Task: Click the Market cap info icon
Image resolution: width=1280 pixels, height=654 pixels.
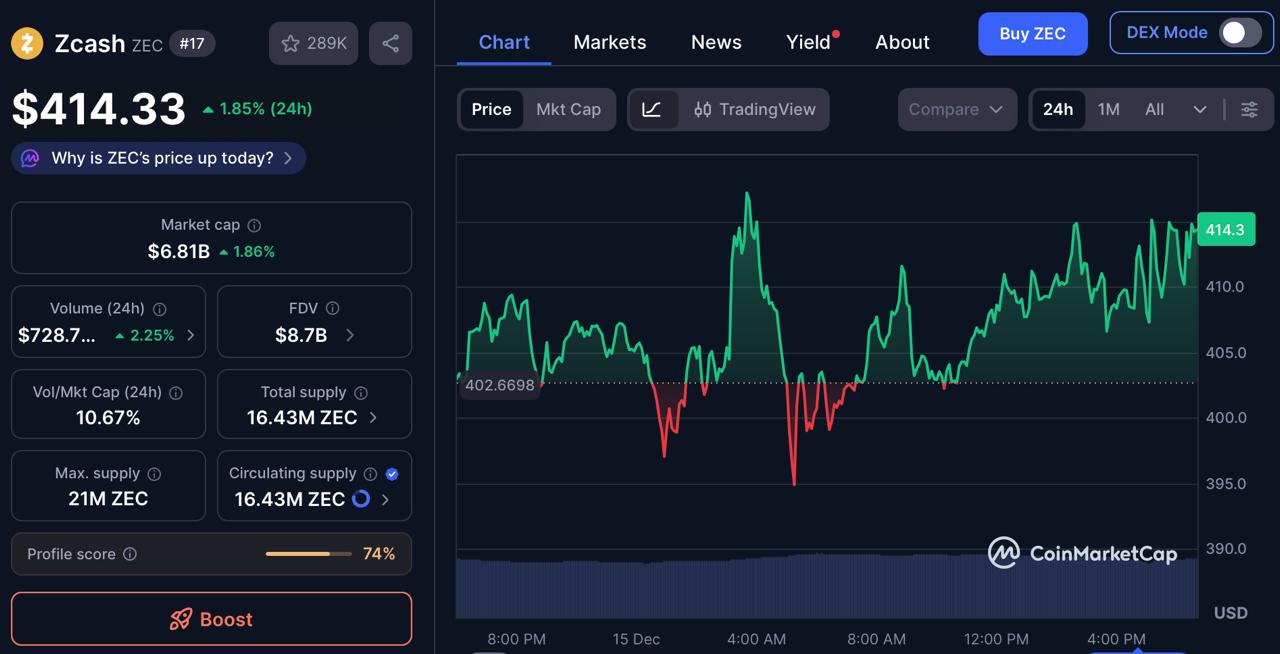Action: (x=256, y=225)
